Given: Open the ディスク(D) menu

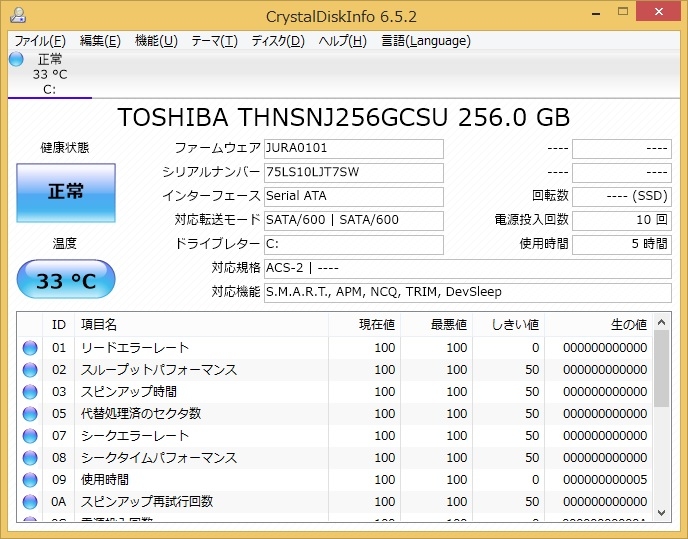Looking at the screenshot, I should [x=278, y=41].
